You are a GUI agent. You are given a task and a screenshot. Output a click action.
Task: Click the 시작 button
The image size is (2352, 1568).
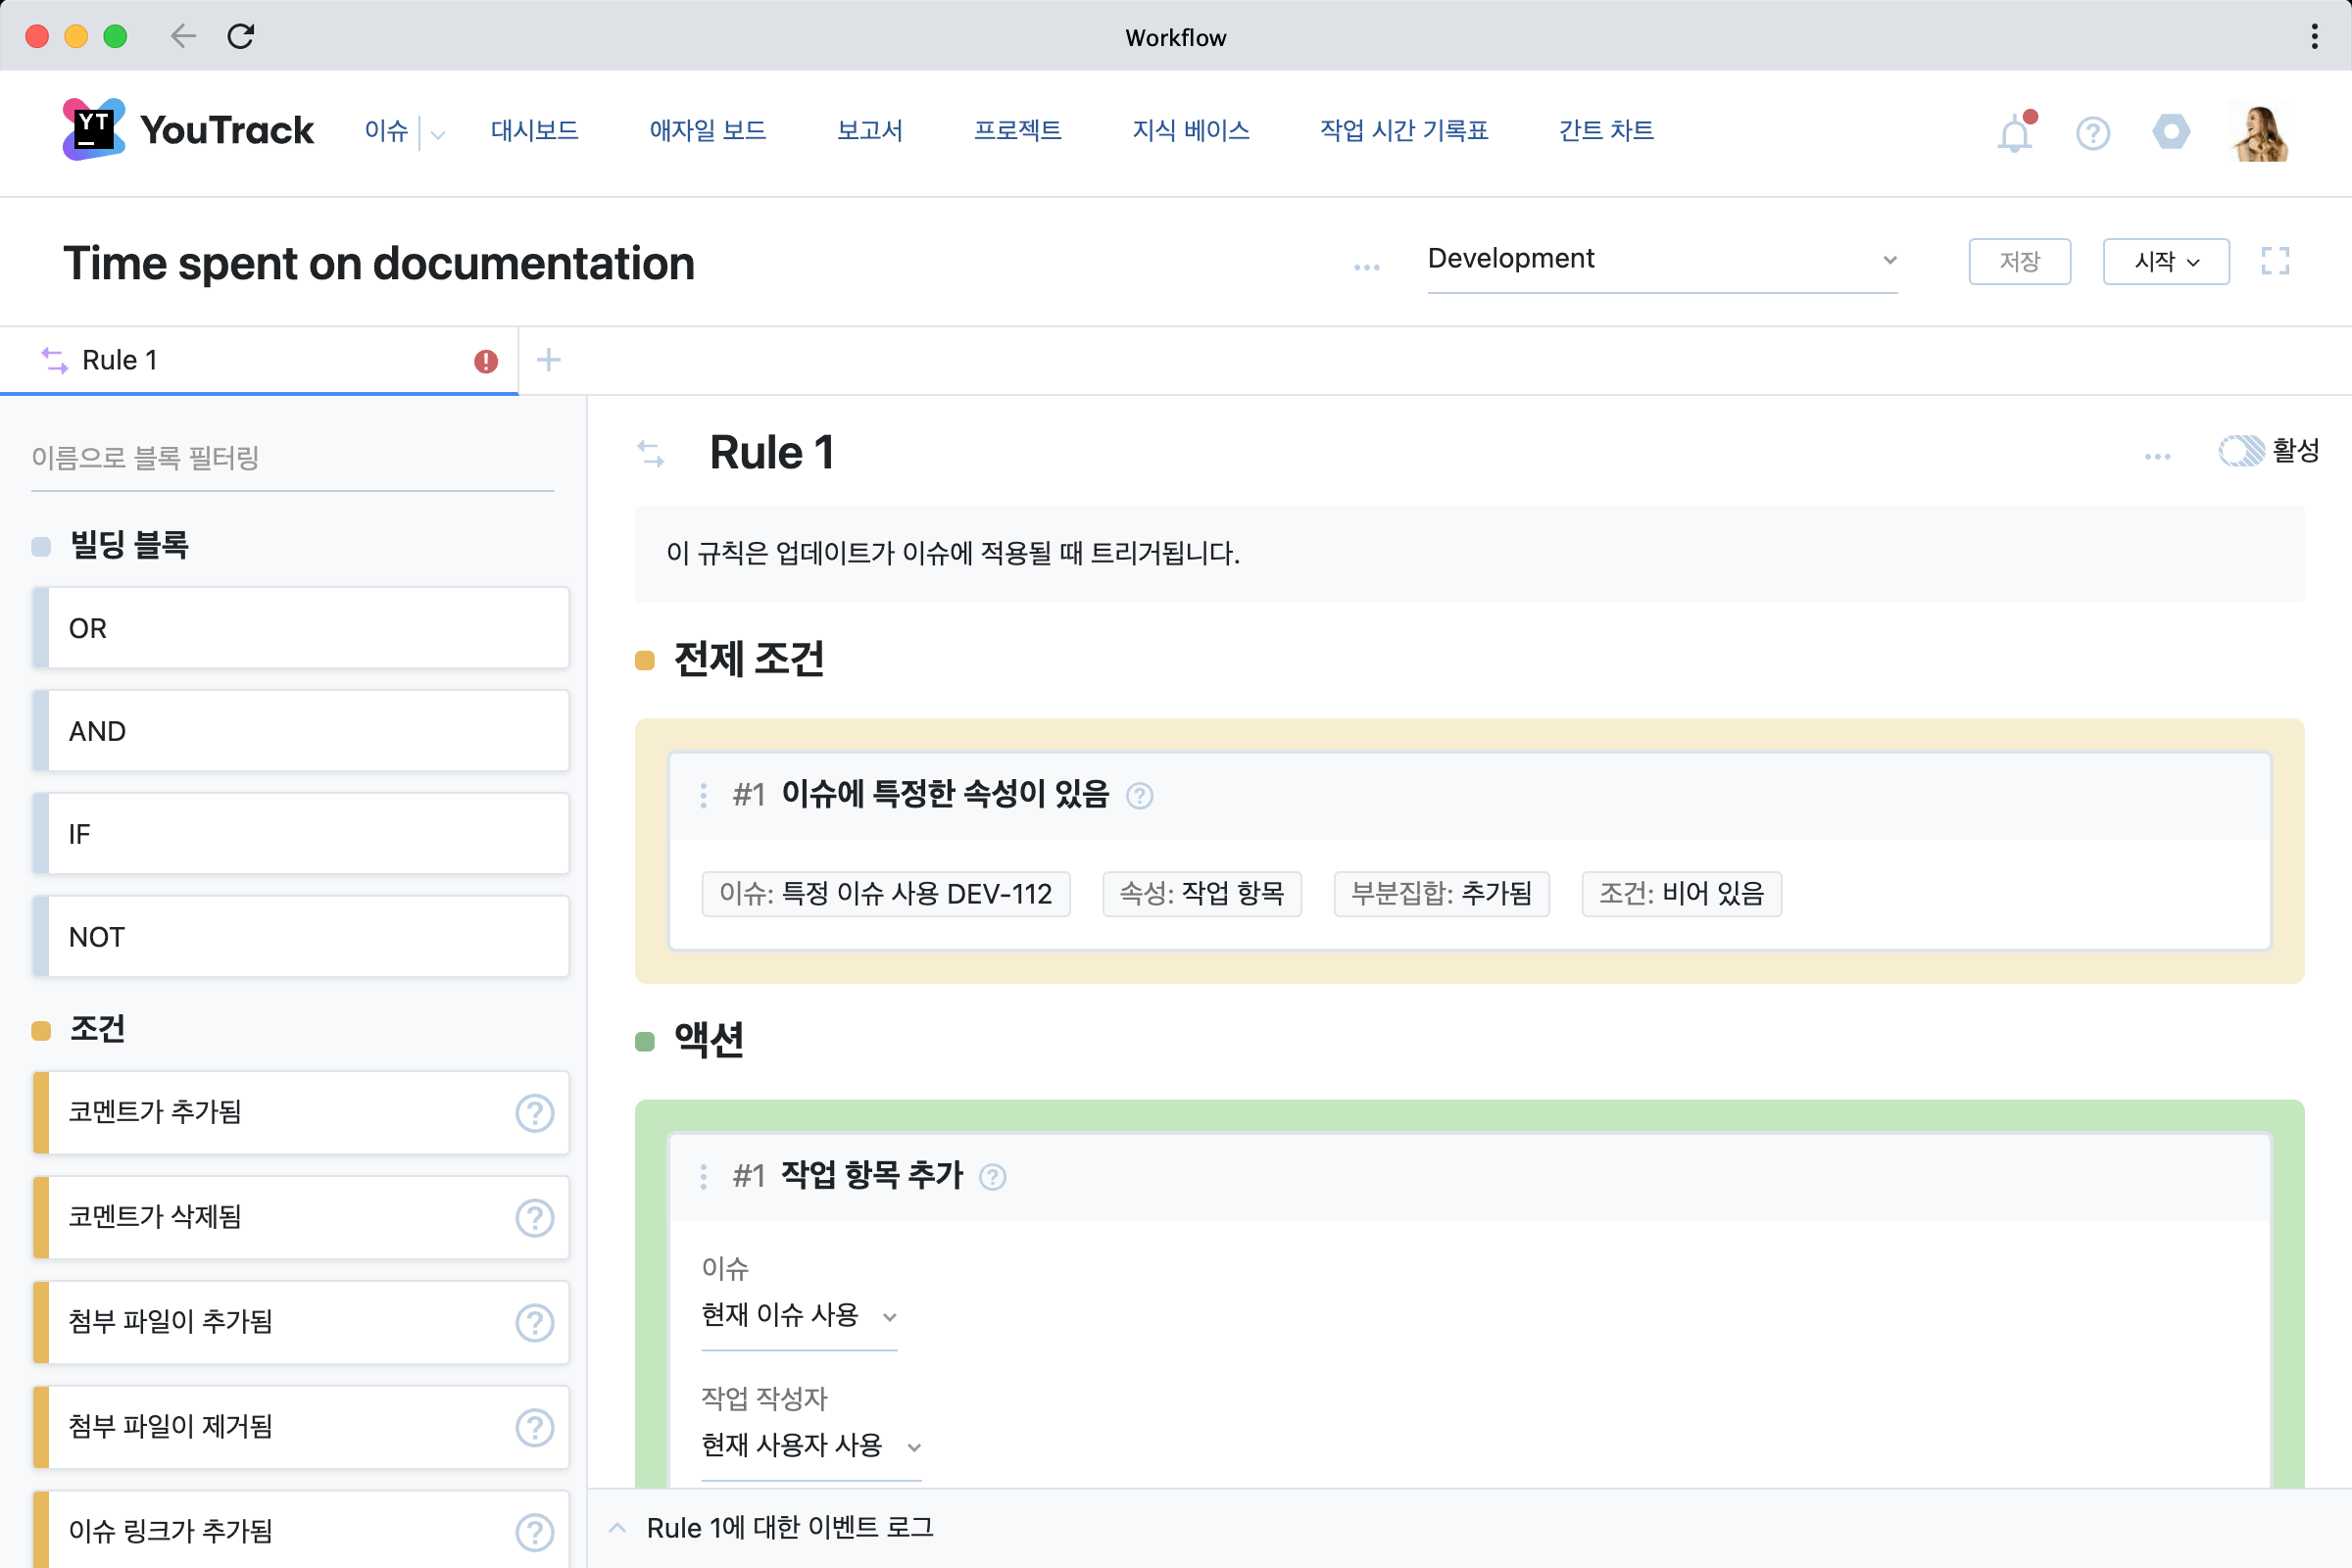(x=2165, y=261)
